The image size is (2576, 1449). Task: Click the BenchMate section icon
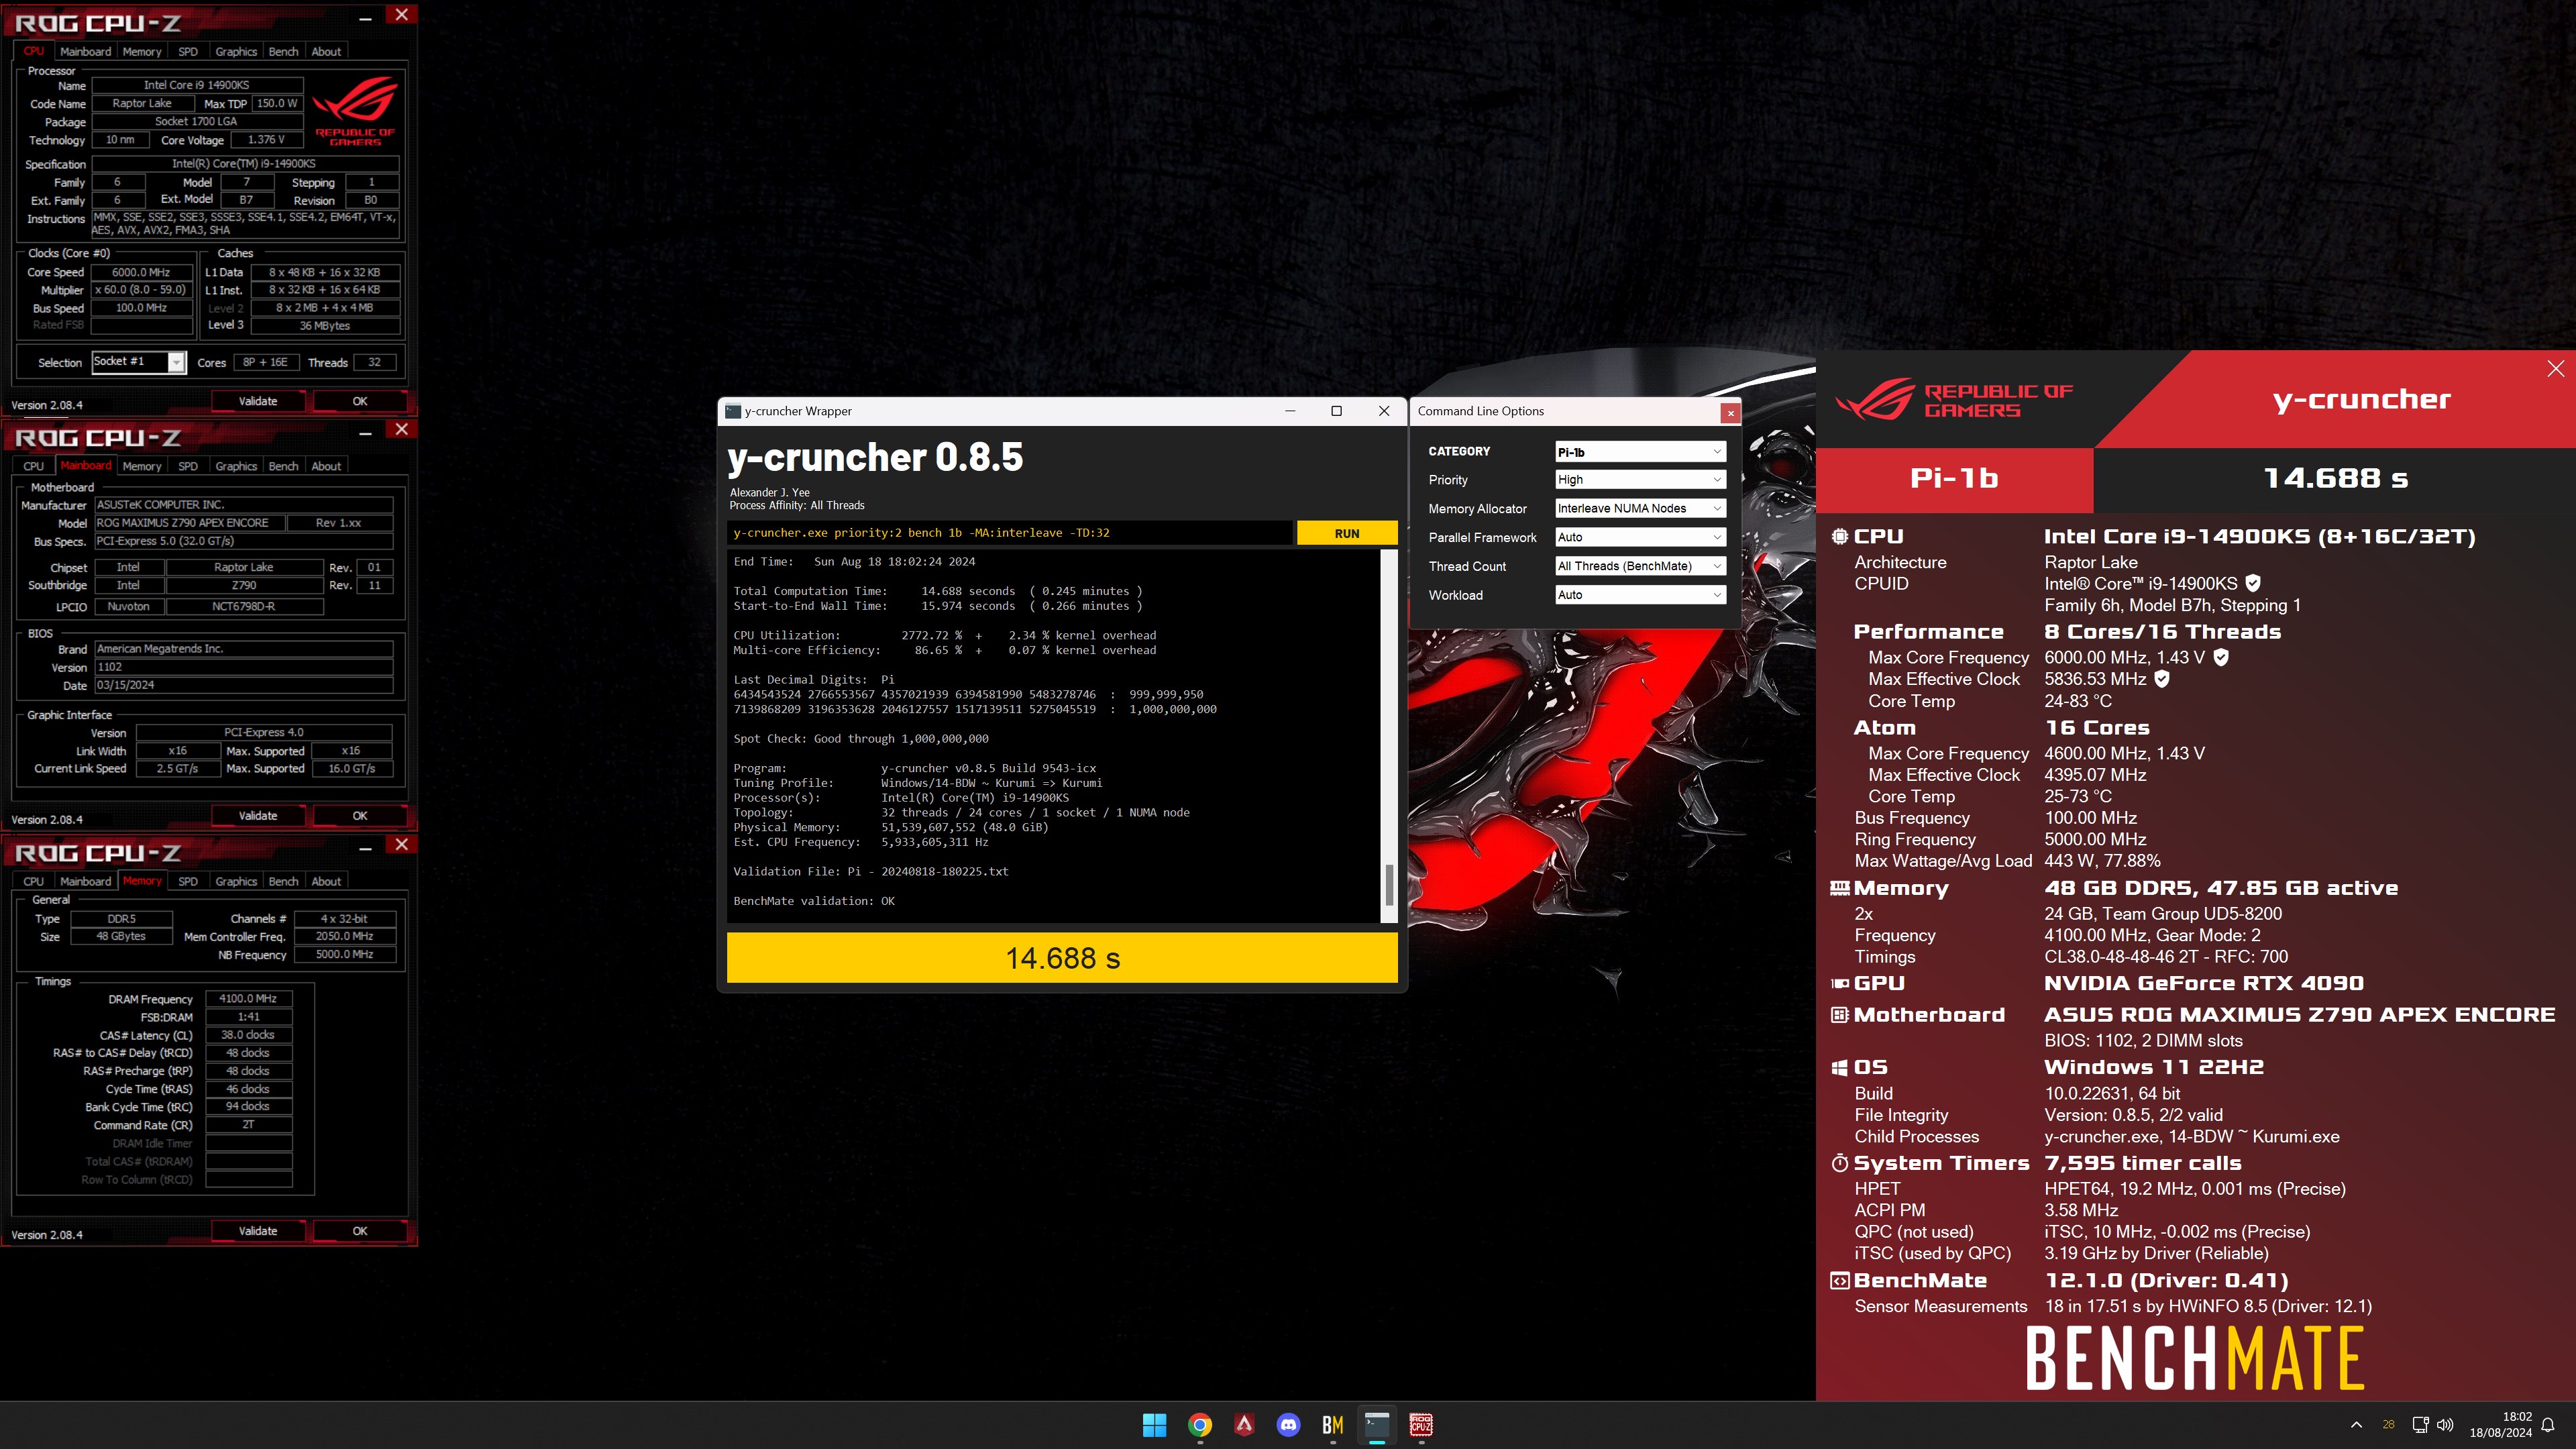tap(1839, 1280)
